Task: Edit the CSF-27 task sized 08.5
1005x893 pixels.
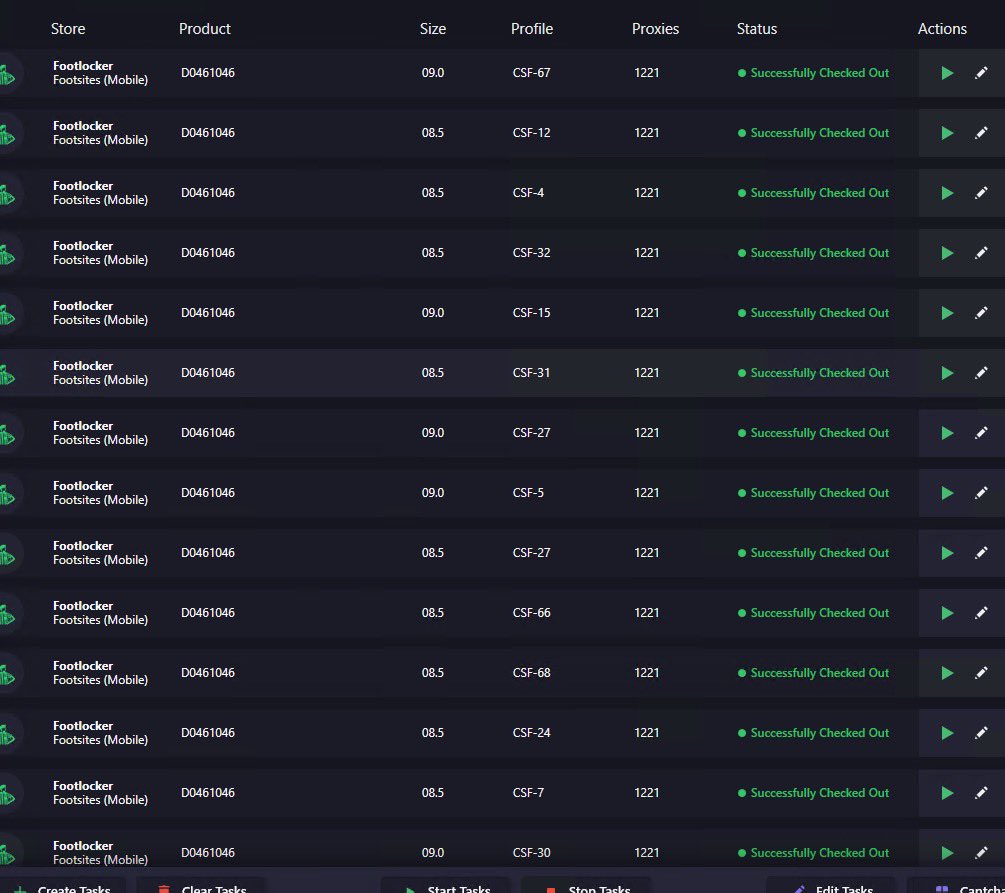Action: click(981, 553)
